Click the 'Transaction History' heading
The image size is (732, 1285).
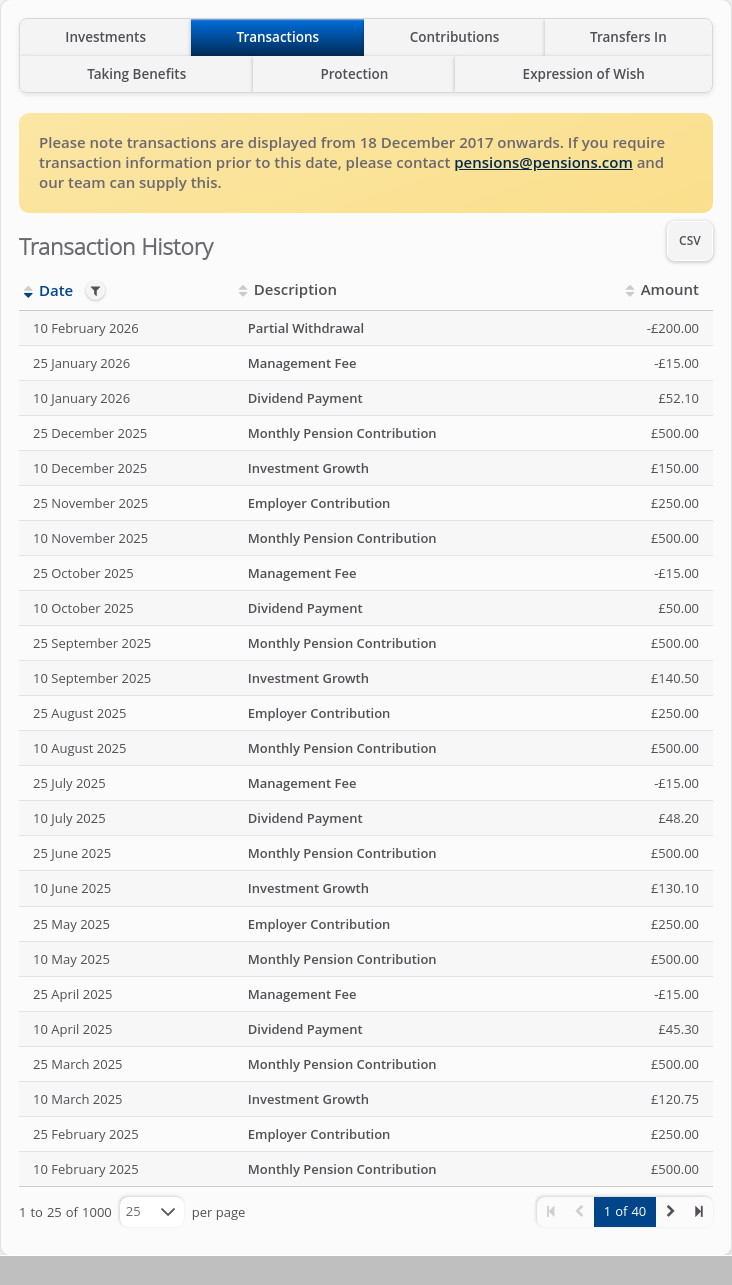pos(116,247)
